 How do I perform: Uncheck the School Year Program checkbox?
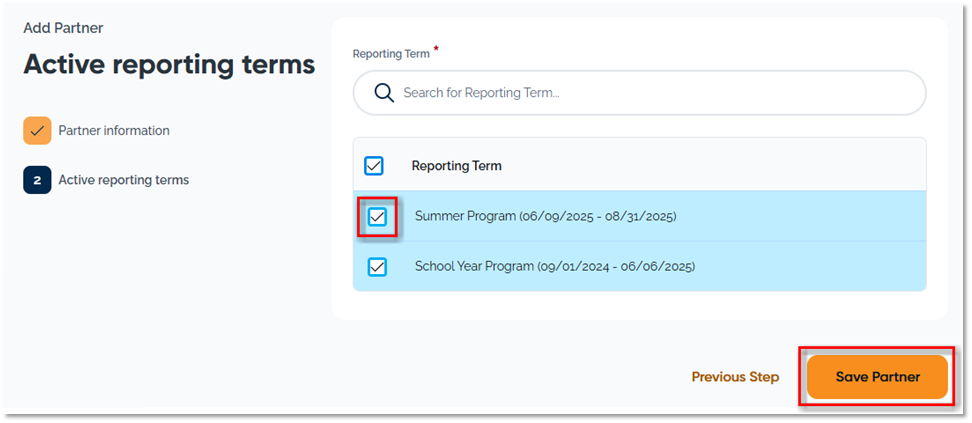[377, 267]
